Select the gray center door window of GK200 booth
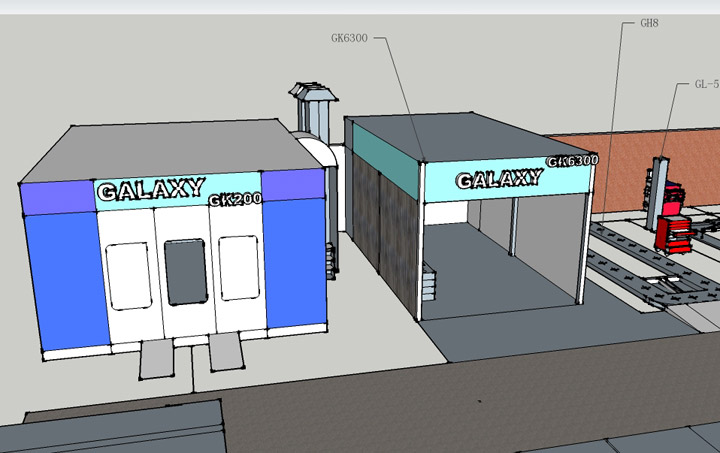The width and height of the screenshot is (720, 453). coord(186,272)
